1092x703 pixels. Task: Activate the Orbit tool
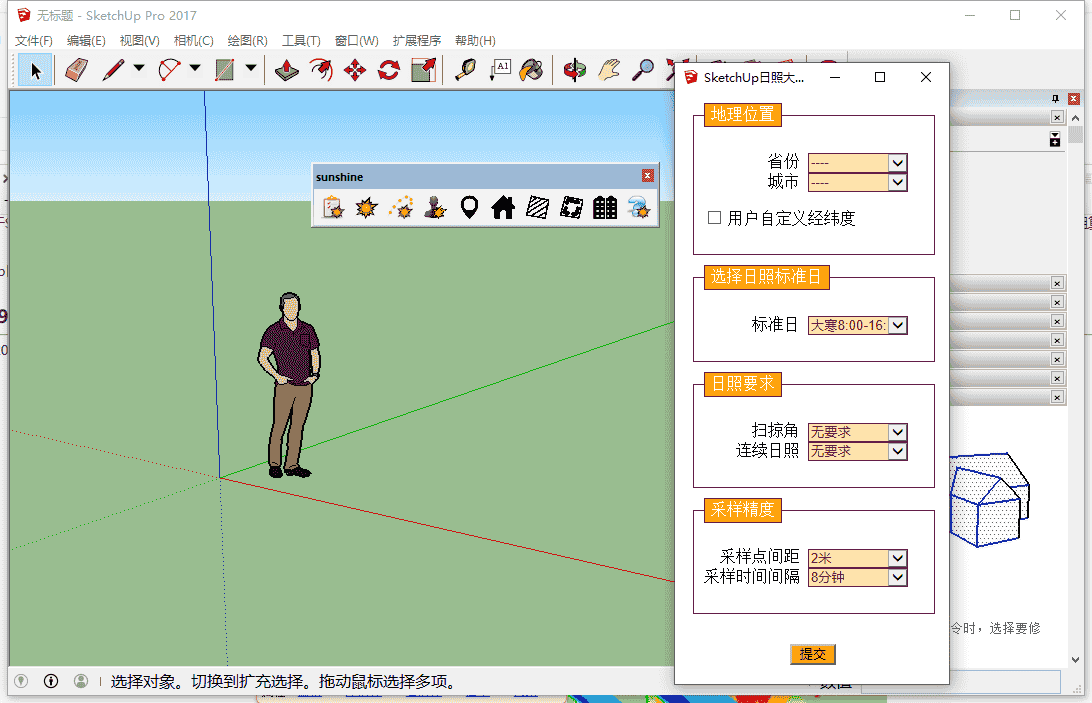(x=575, y=70)
